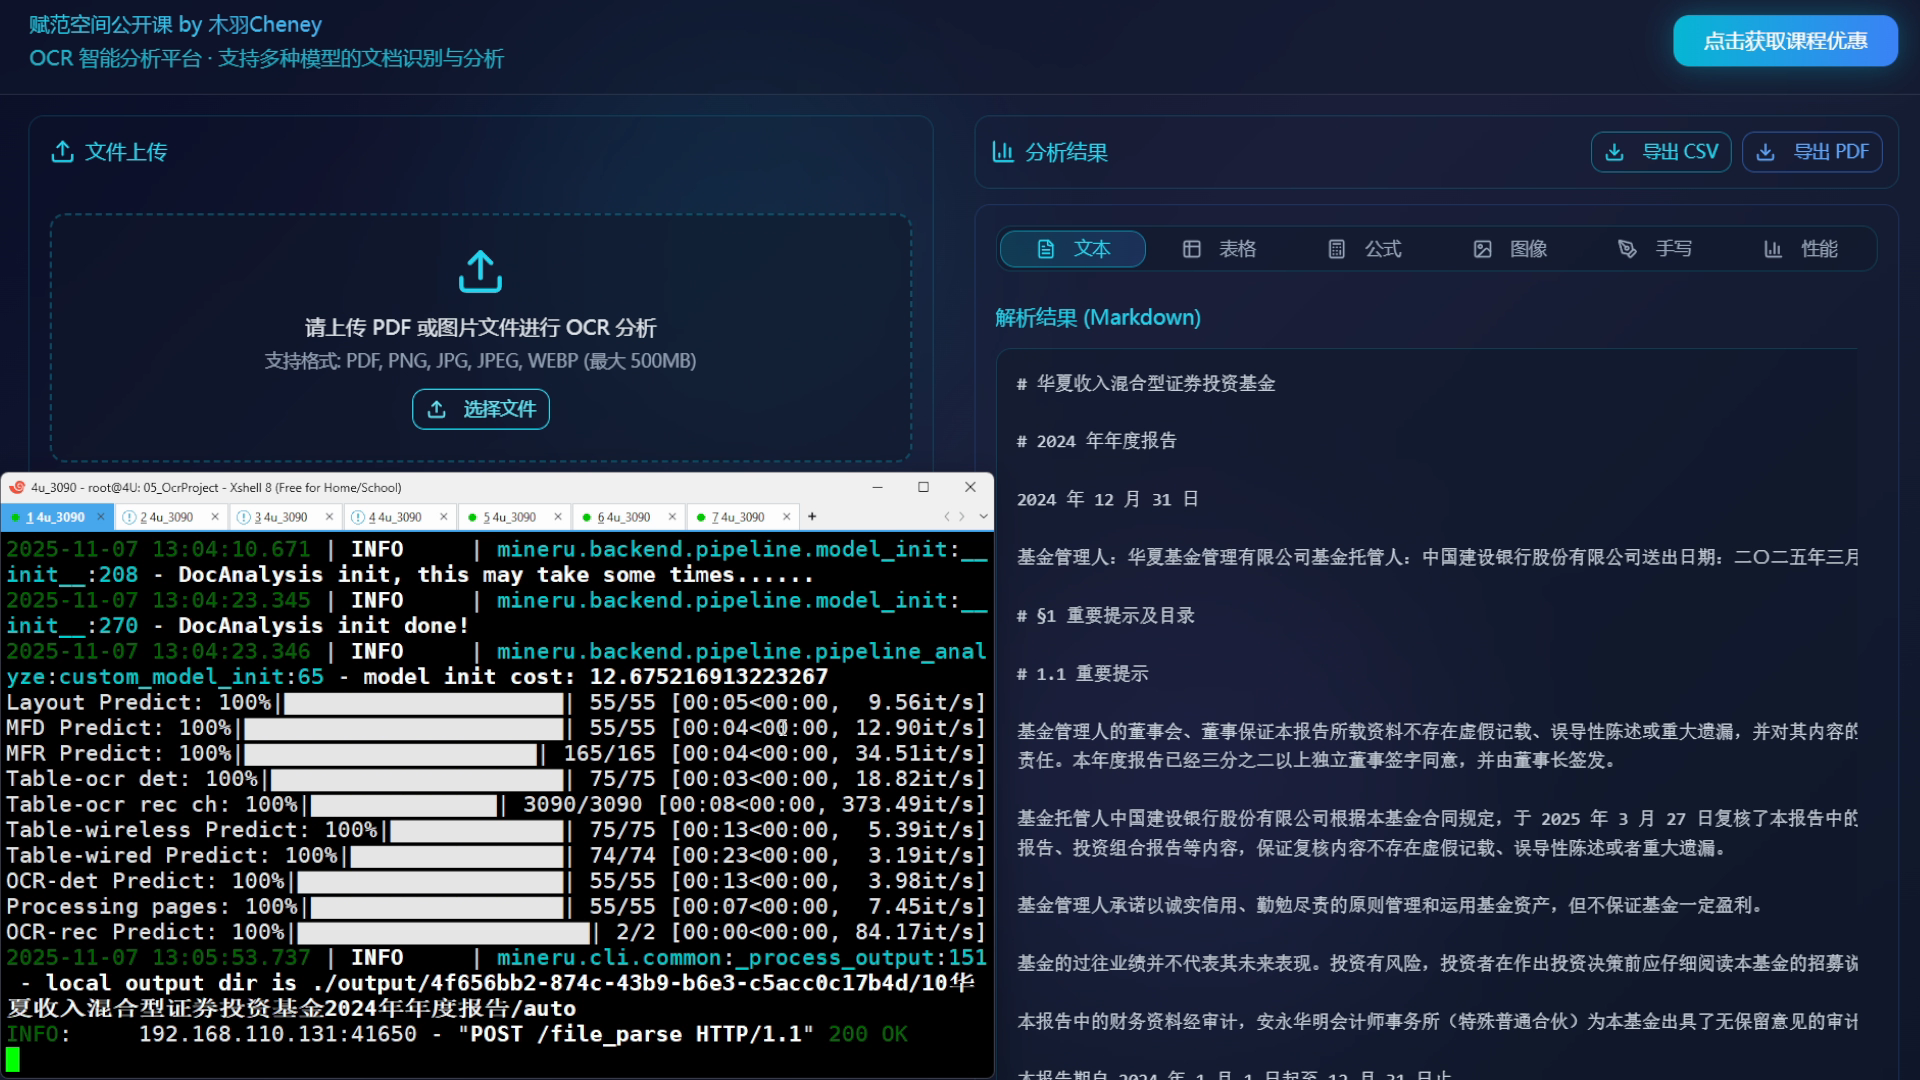1920x1080 pixels.
Task: Click the dashed file upload drop zone
Action: (480, 337)
